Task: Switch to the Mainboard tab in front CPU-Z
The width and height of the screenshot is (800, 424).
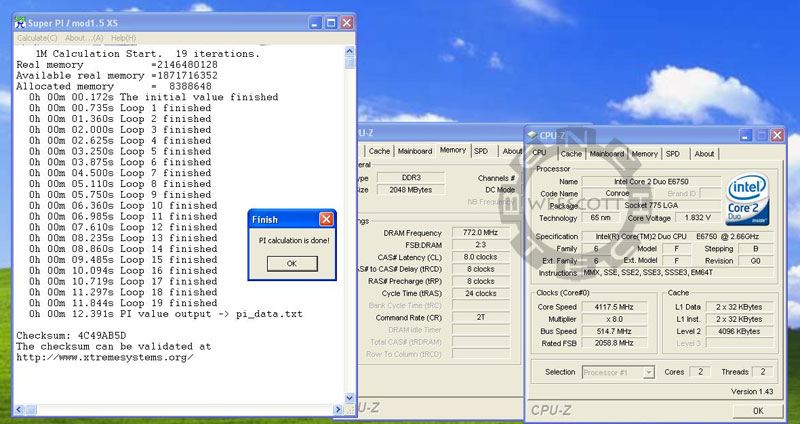Action: coord(607,154)
